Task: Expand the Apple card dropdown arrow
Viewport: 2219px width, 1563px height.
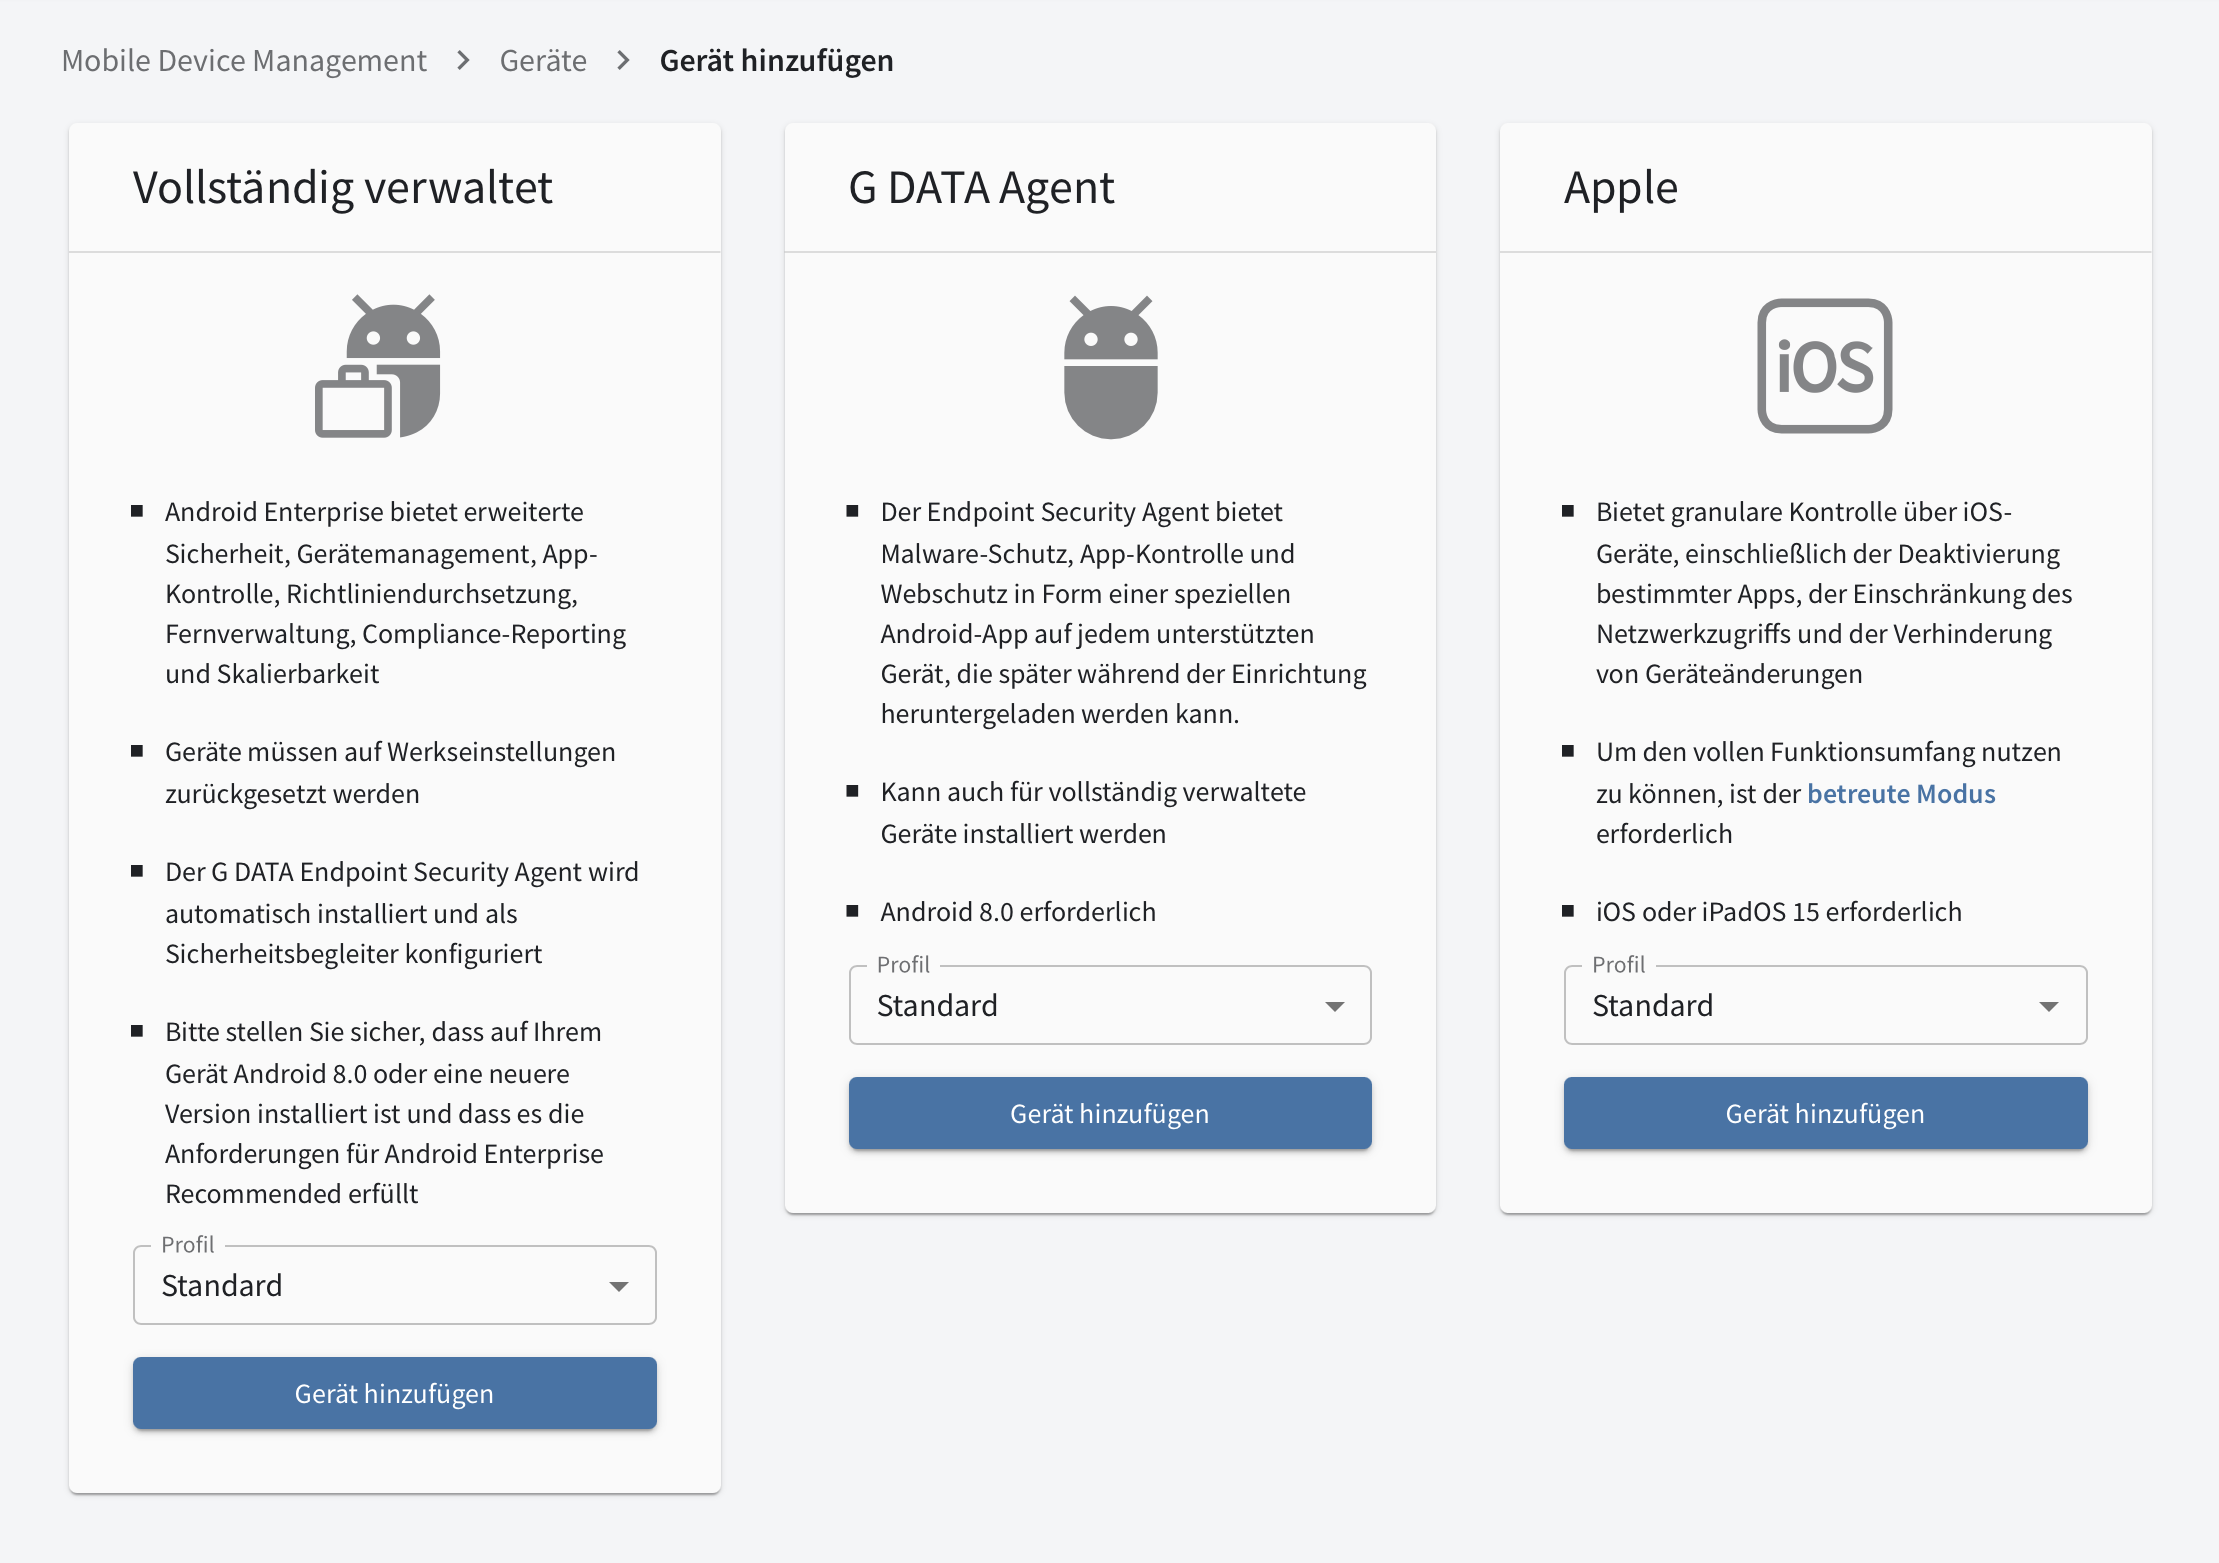Action: click(x=2049, y=1006)
